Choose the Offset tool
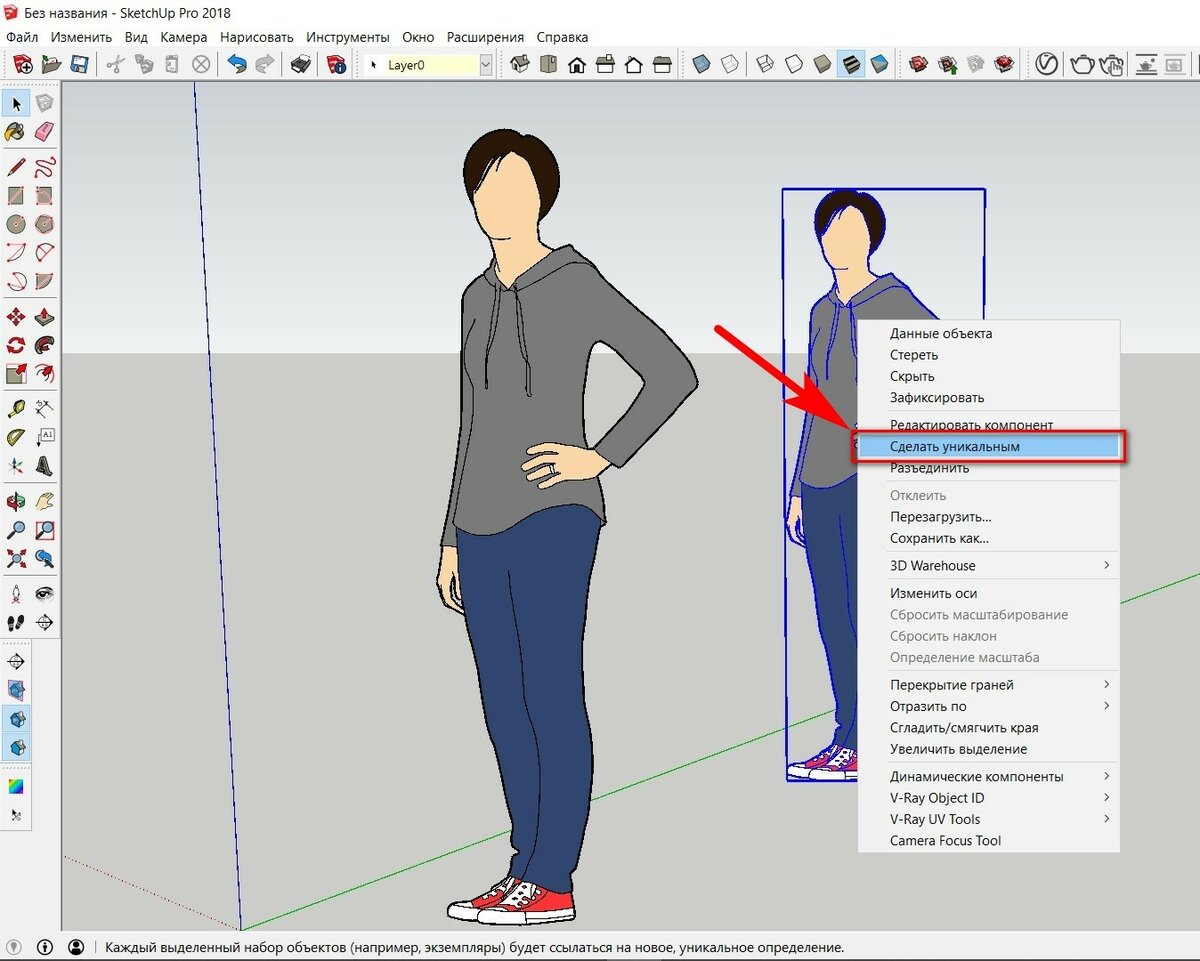Screen dimensions: 1200x961 [x=45, y=374]
